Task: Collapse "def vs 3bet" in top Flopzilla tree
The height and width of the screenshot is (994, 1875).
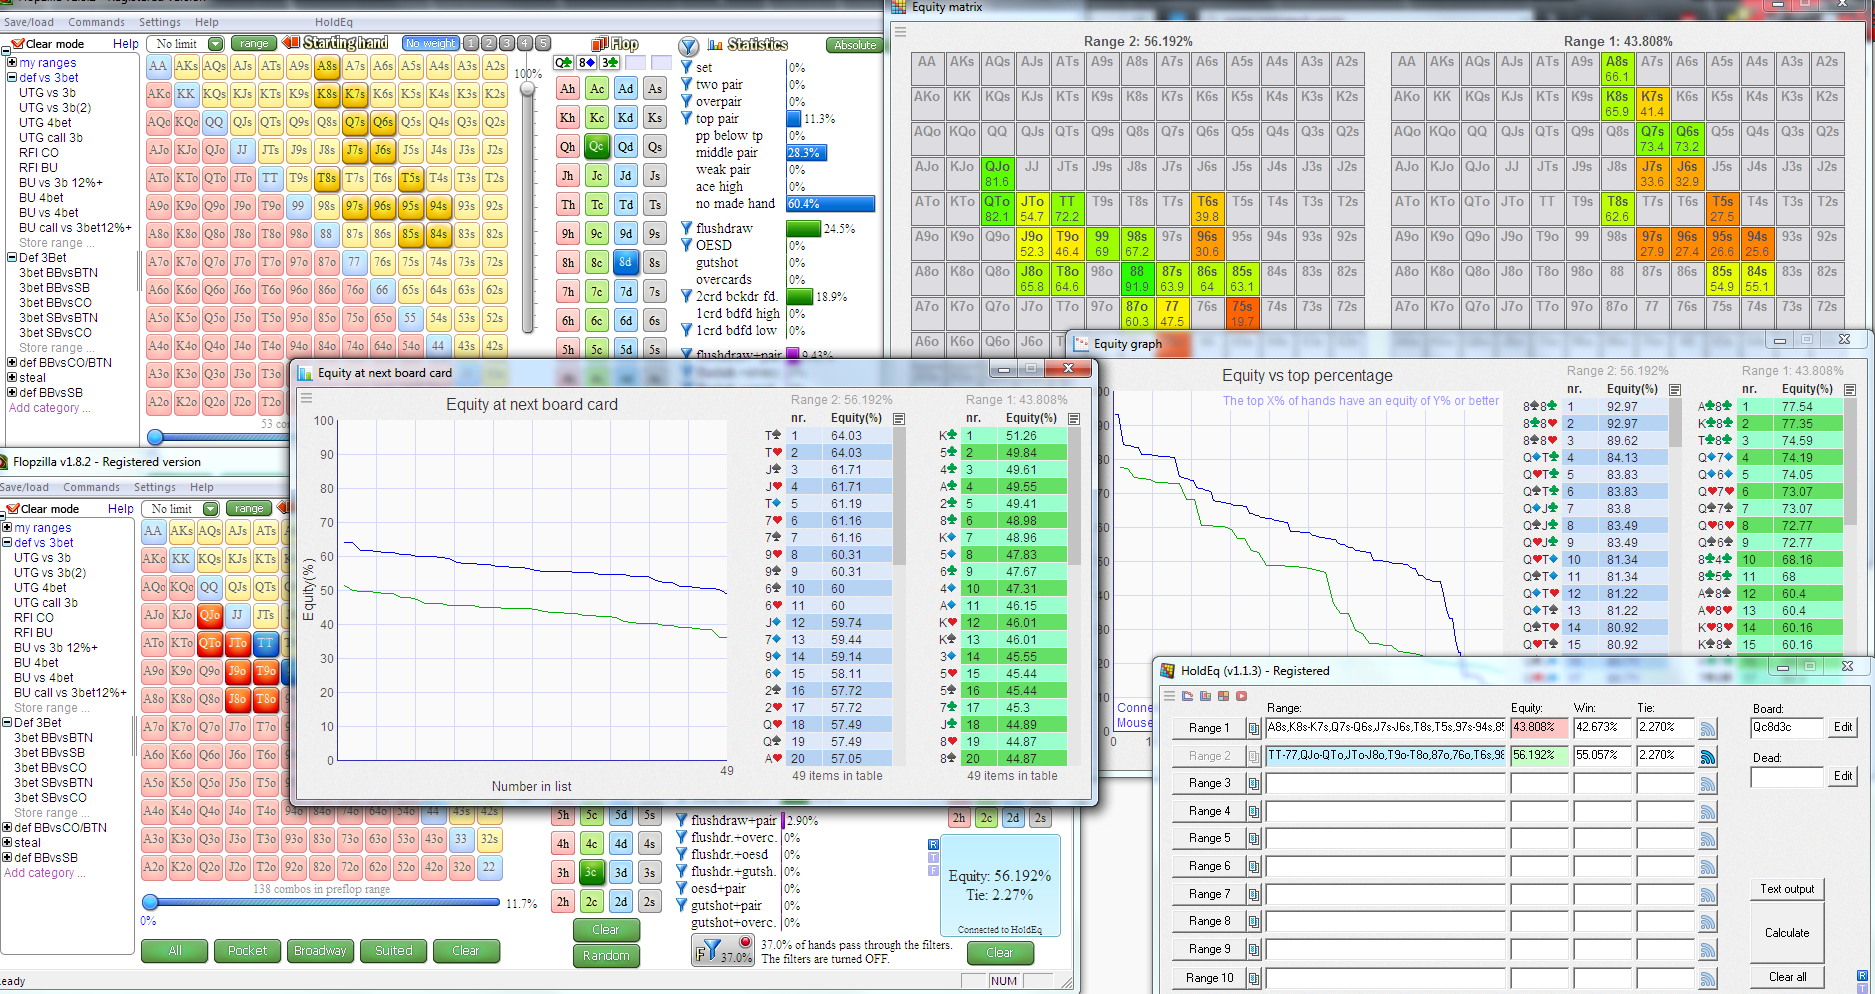Action: [x=12, y=78]
